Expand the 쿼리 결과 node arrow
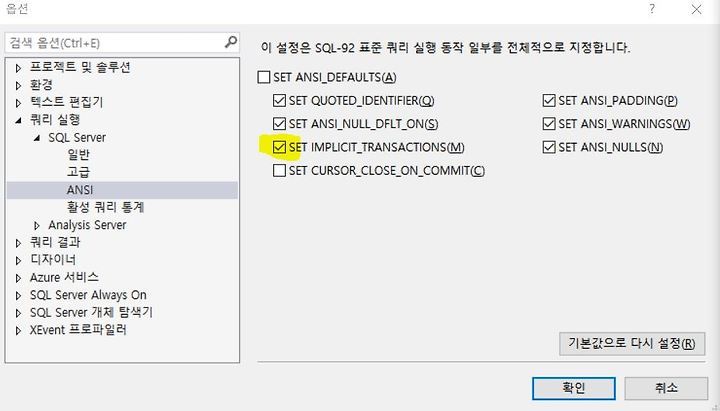720x411 pixels. coord(18,243)
